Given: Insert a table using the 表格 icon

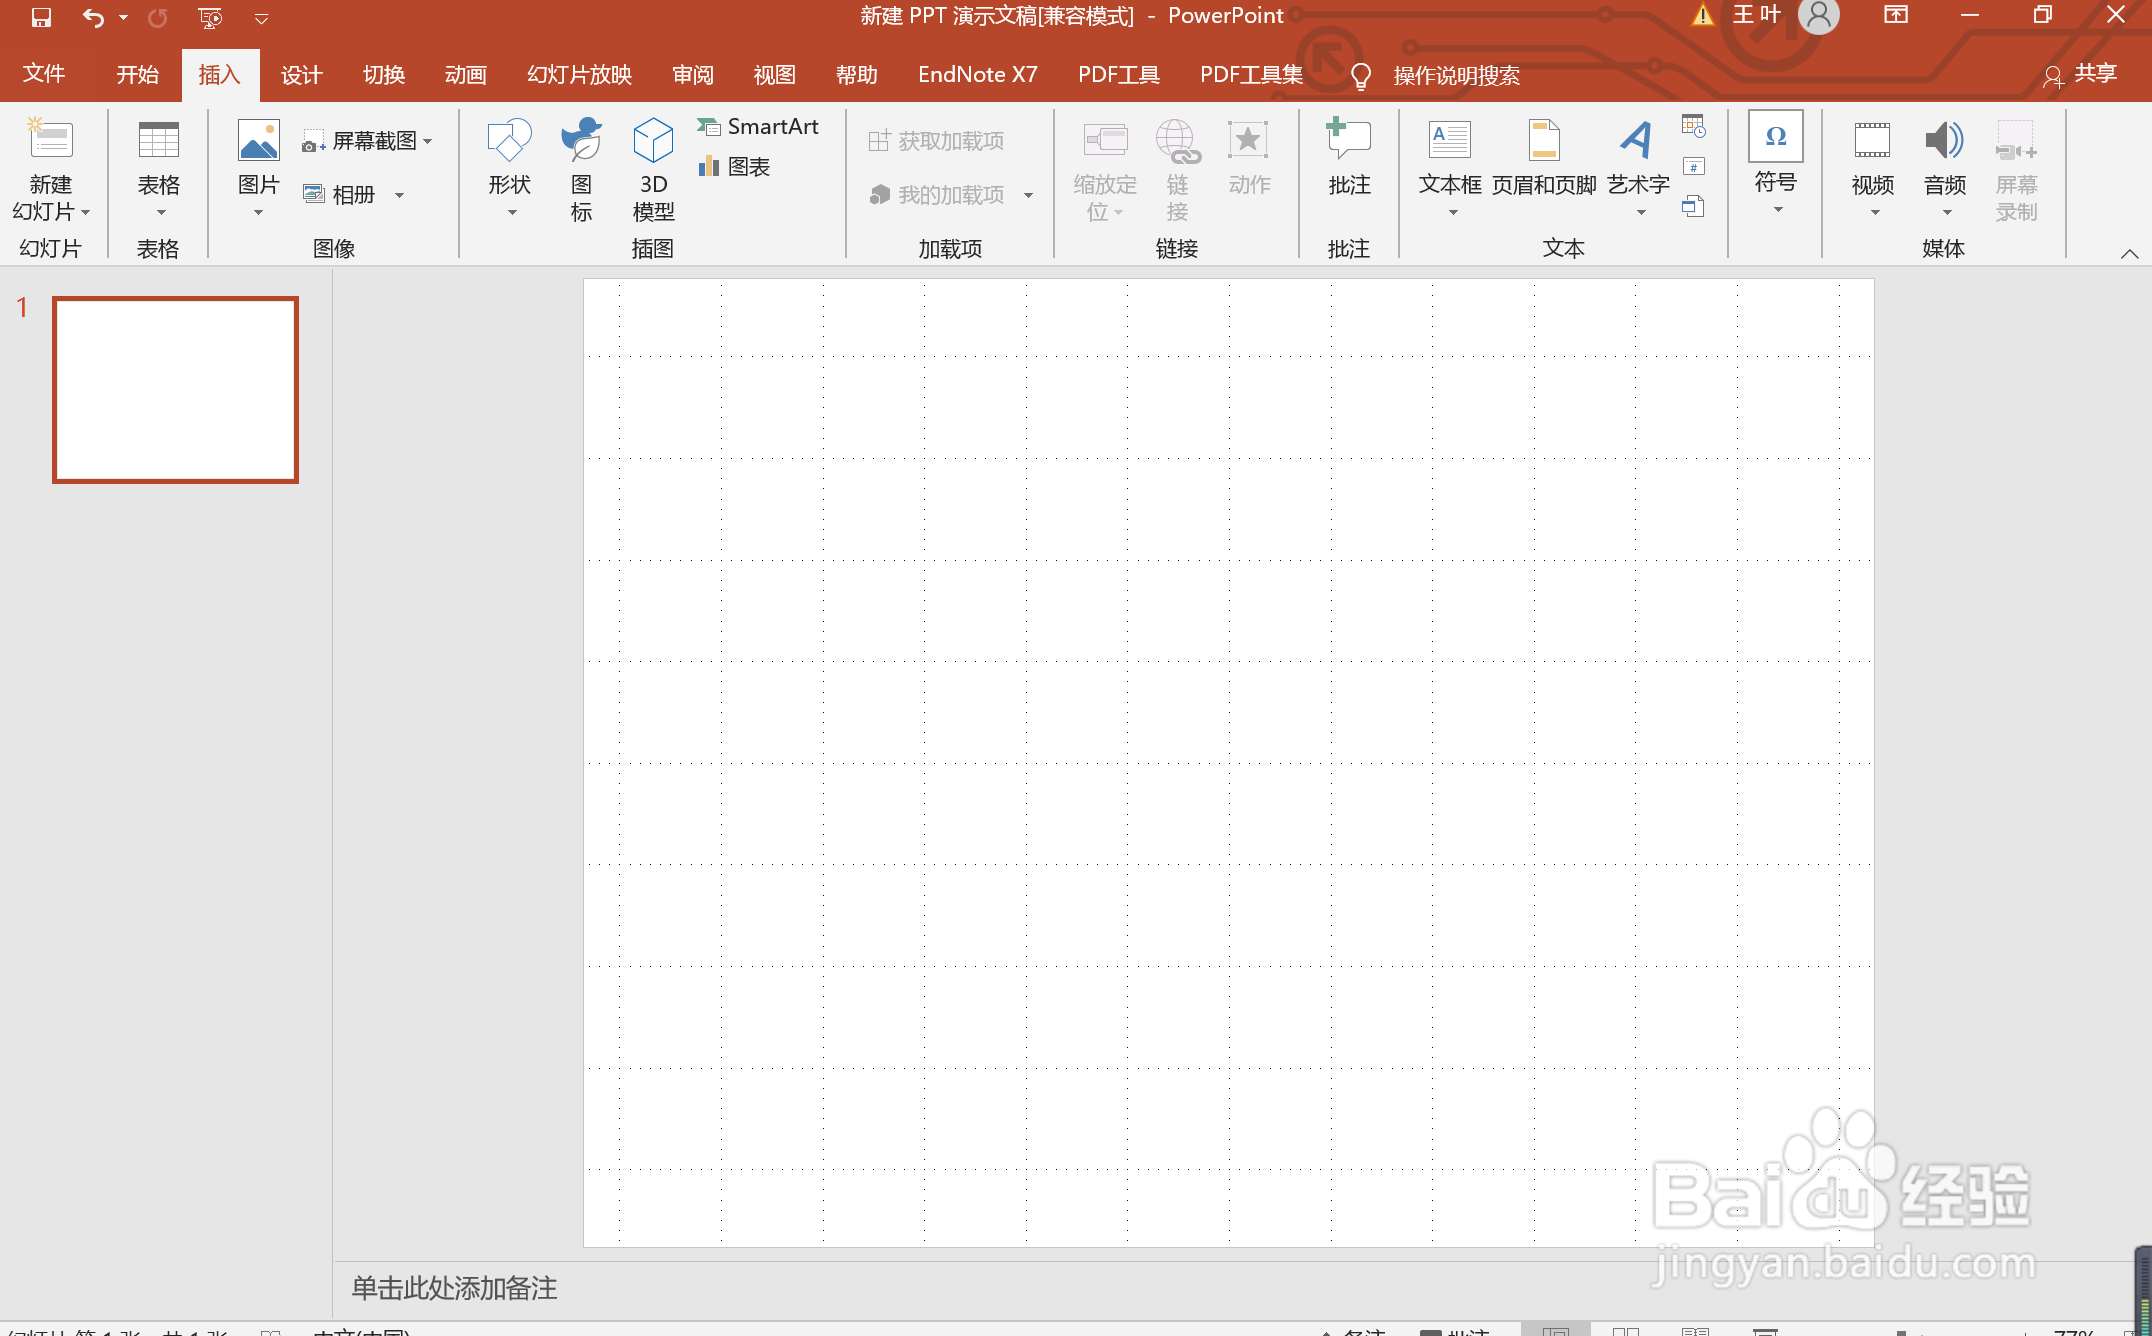Looking at the screenshot, I should pos(158,142).
